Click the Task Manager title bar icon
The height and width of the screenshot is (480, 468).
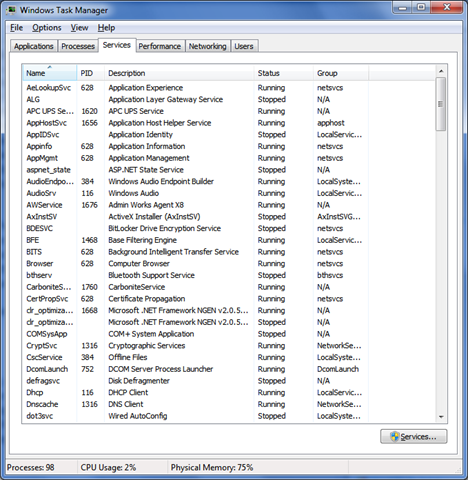pos(11,10)
